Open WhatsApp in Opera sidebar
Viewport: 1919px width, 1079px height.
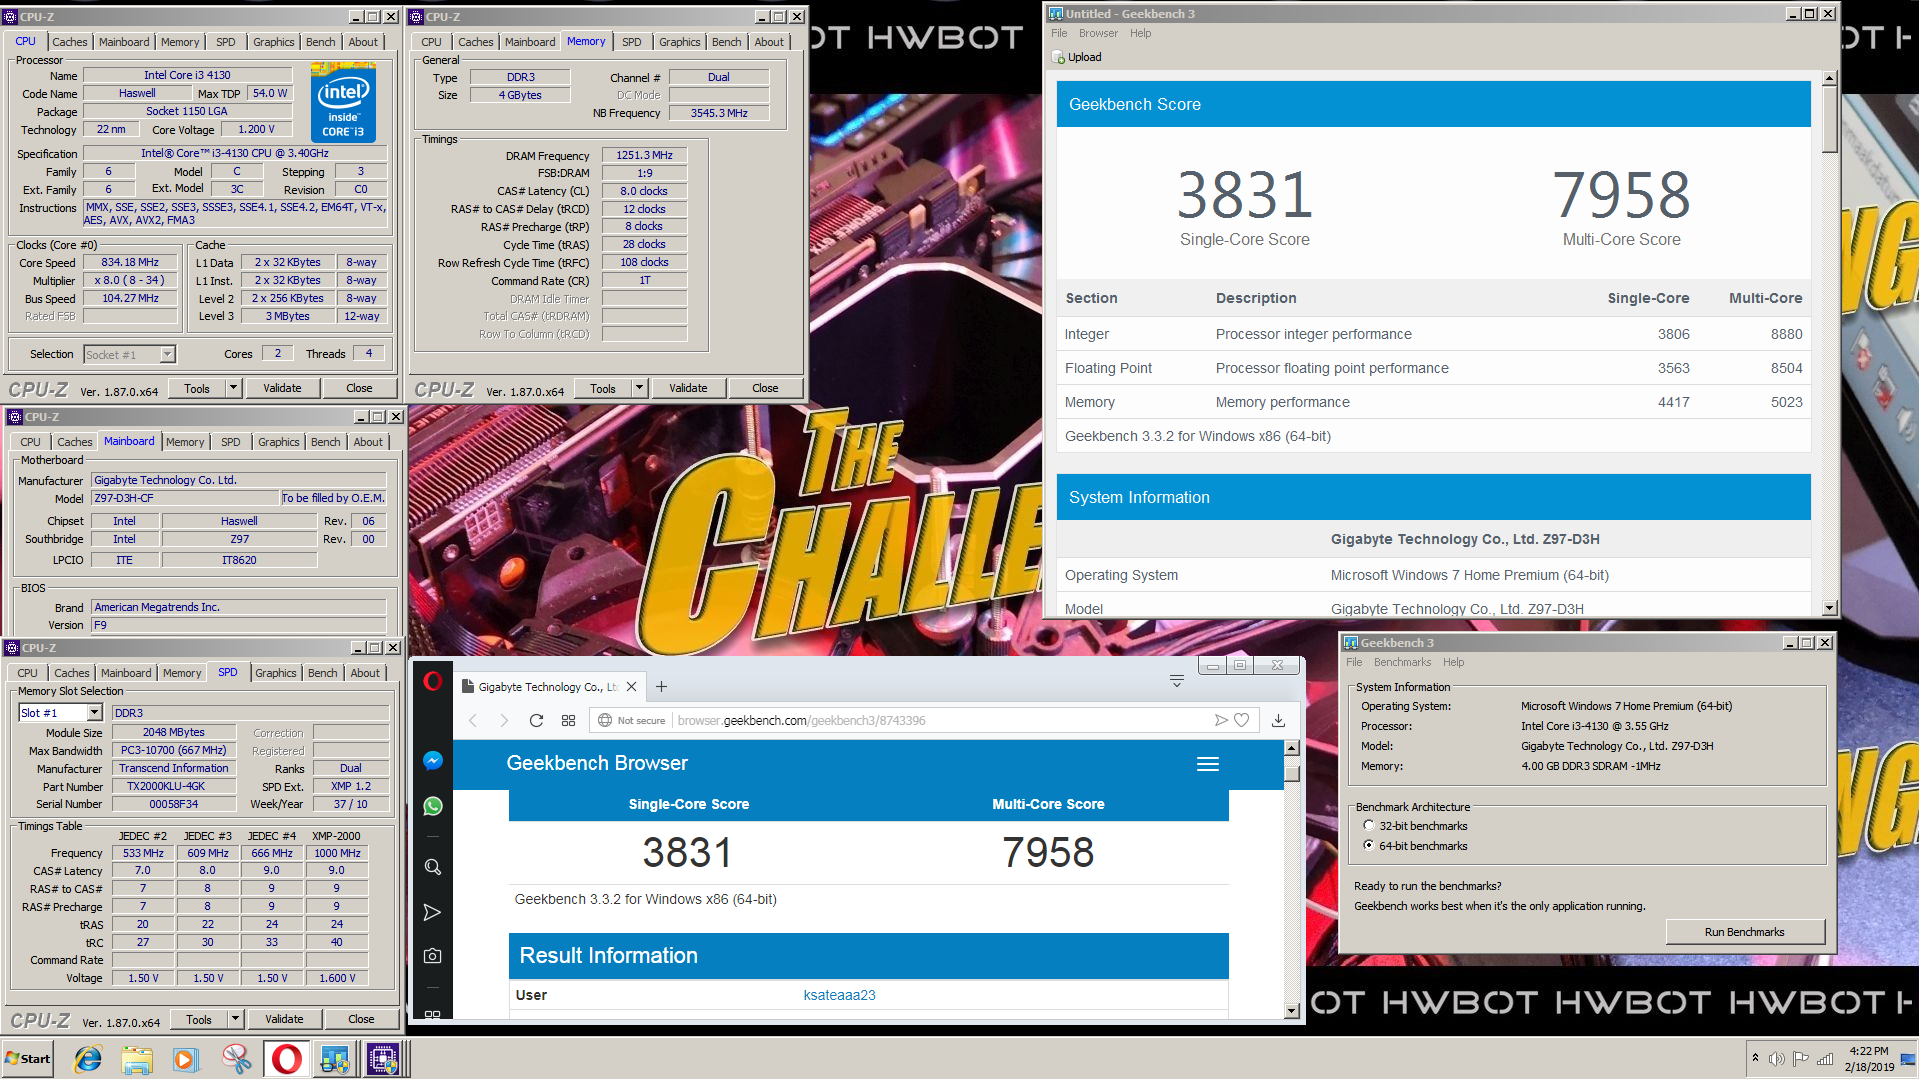click(433, 806)
